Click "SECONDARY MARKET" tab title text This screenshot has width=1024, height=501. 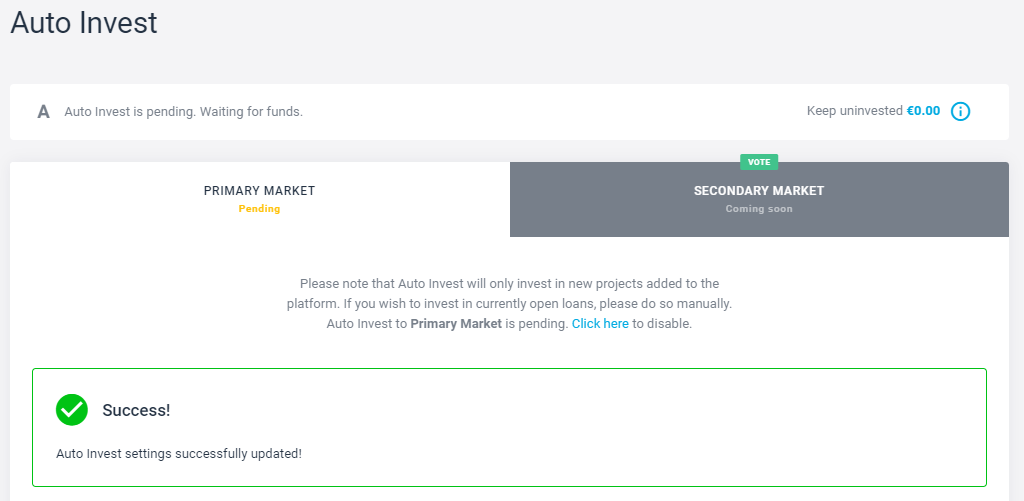(759, 191)
